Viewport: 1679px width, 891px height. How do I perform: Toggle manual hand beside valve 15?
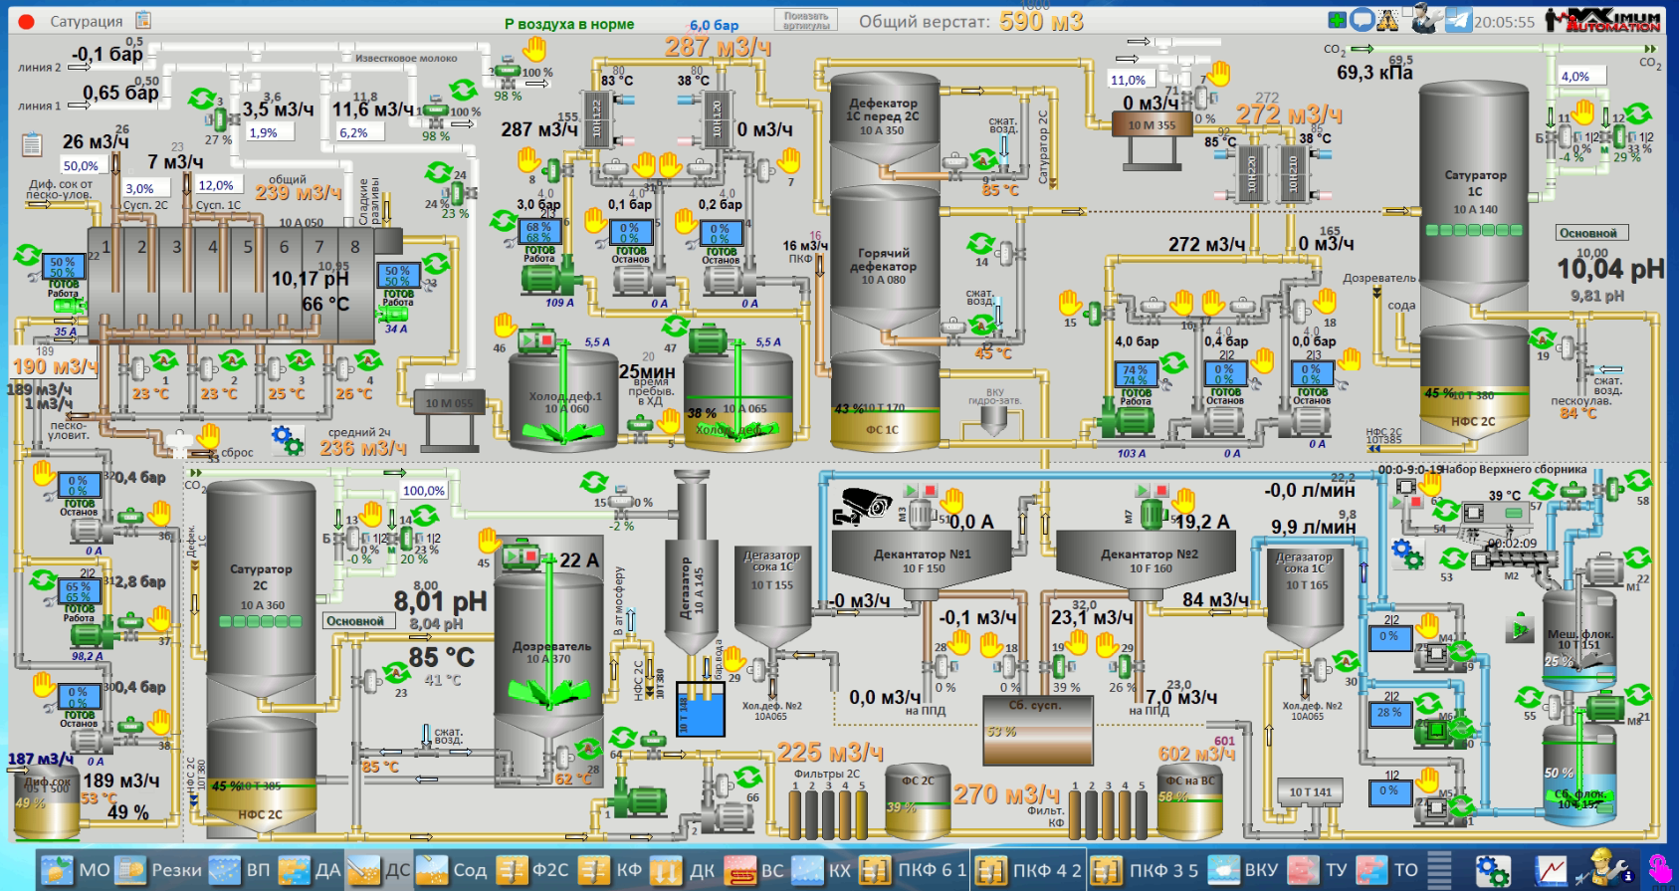[x=1071, y=301]
